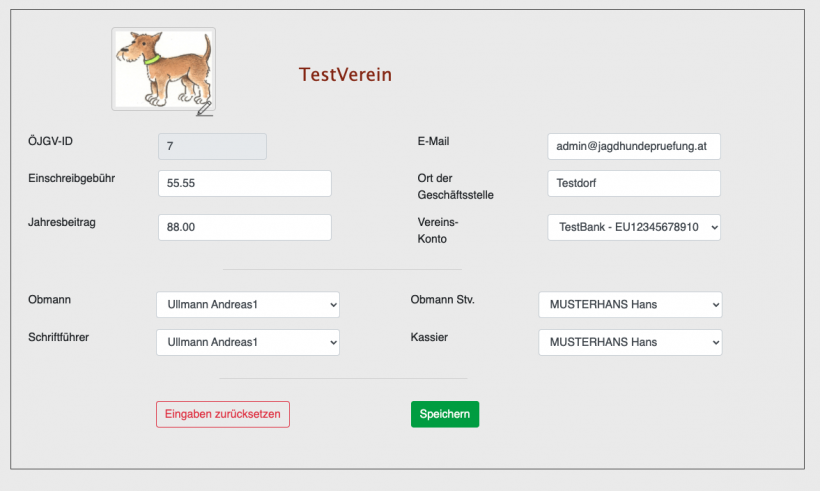The width and height of the screenshot is (820, 491).
Task: Click into the Jahresbeitrag field showing 88.00
Action: click(244, 227)
